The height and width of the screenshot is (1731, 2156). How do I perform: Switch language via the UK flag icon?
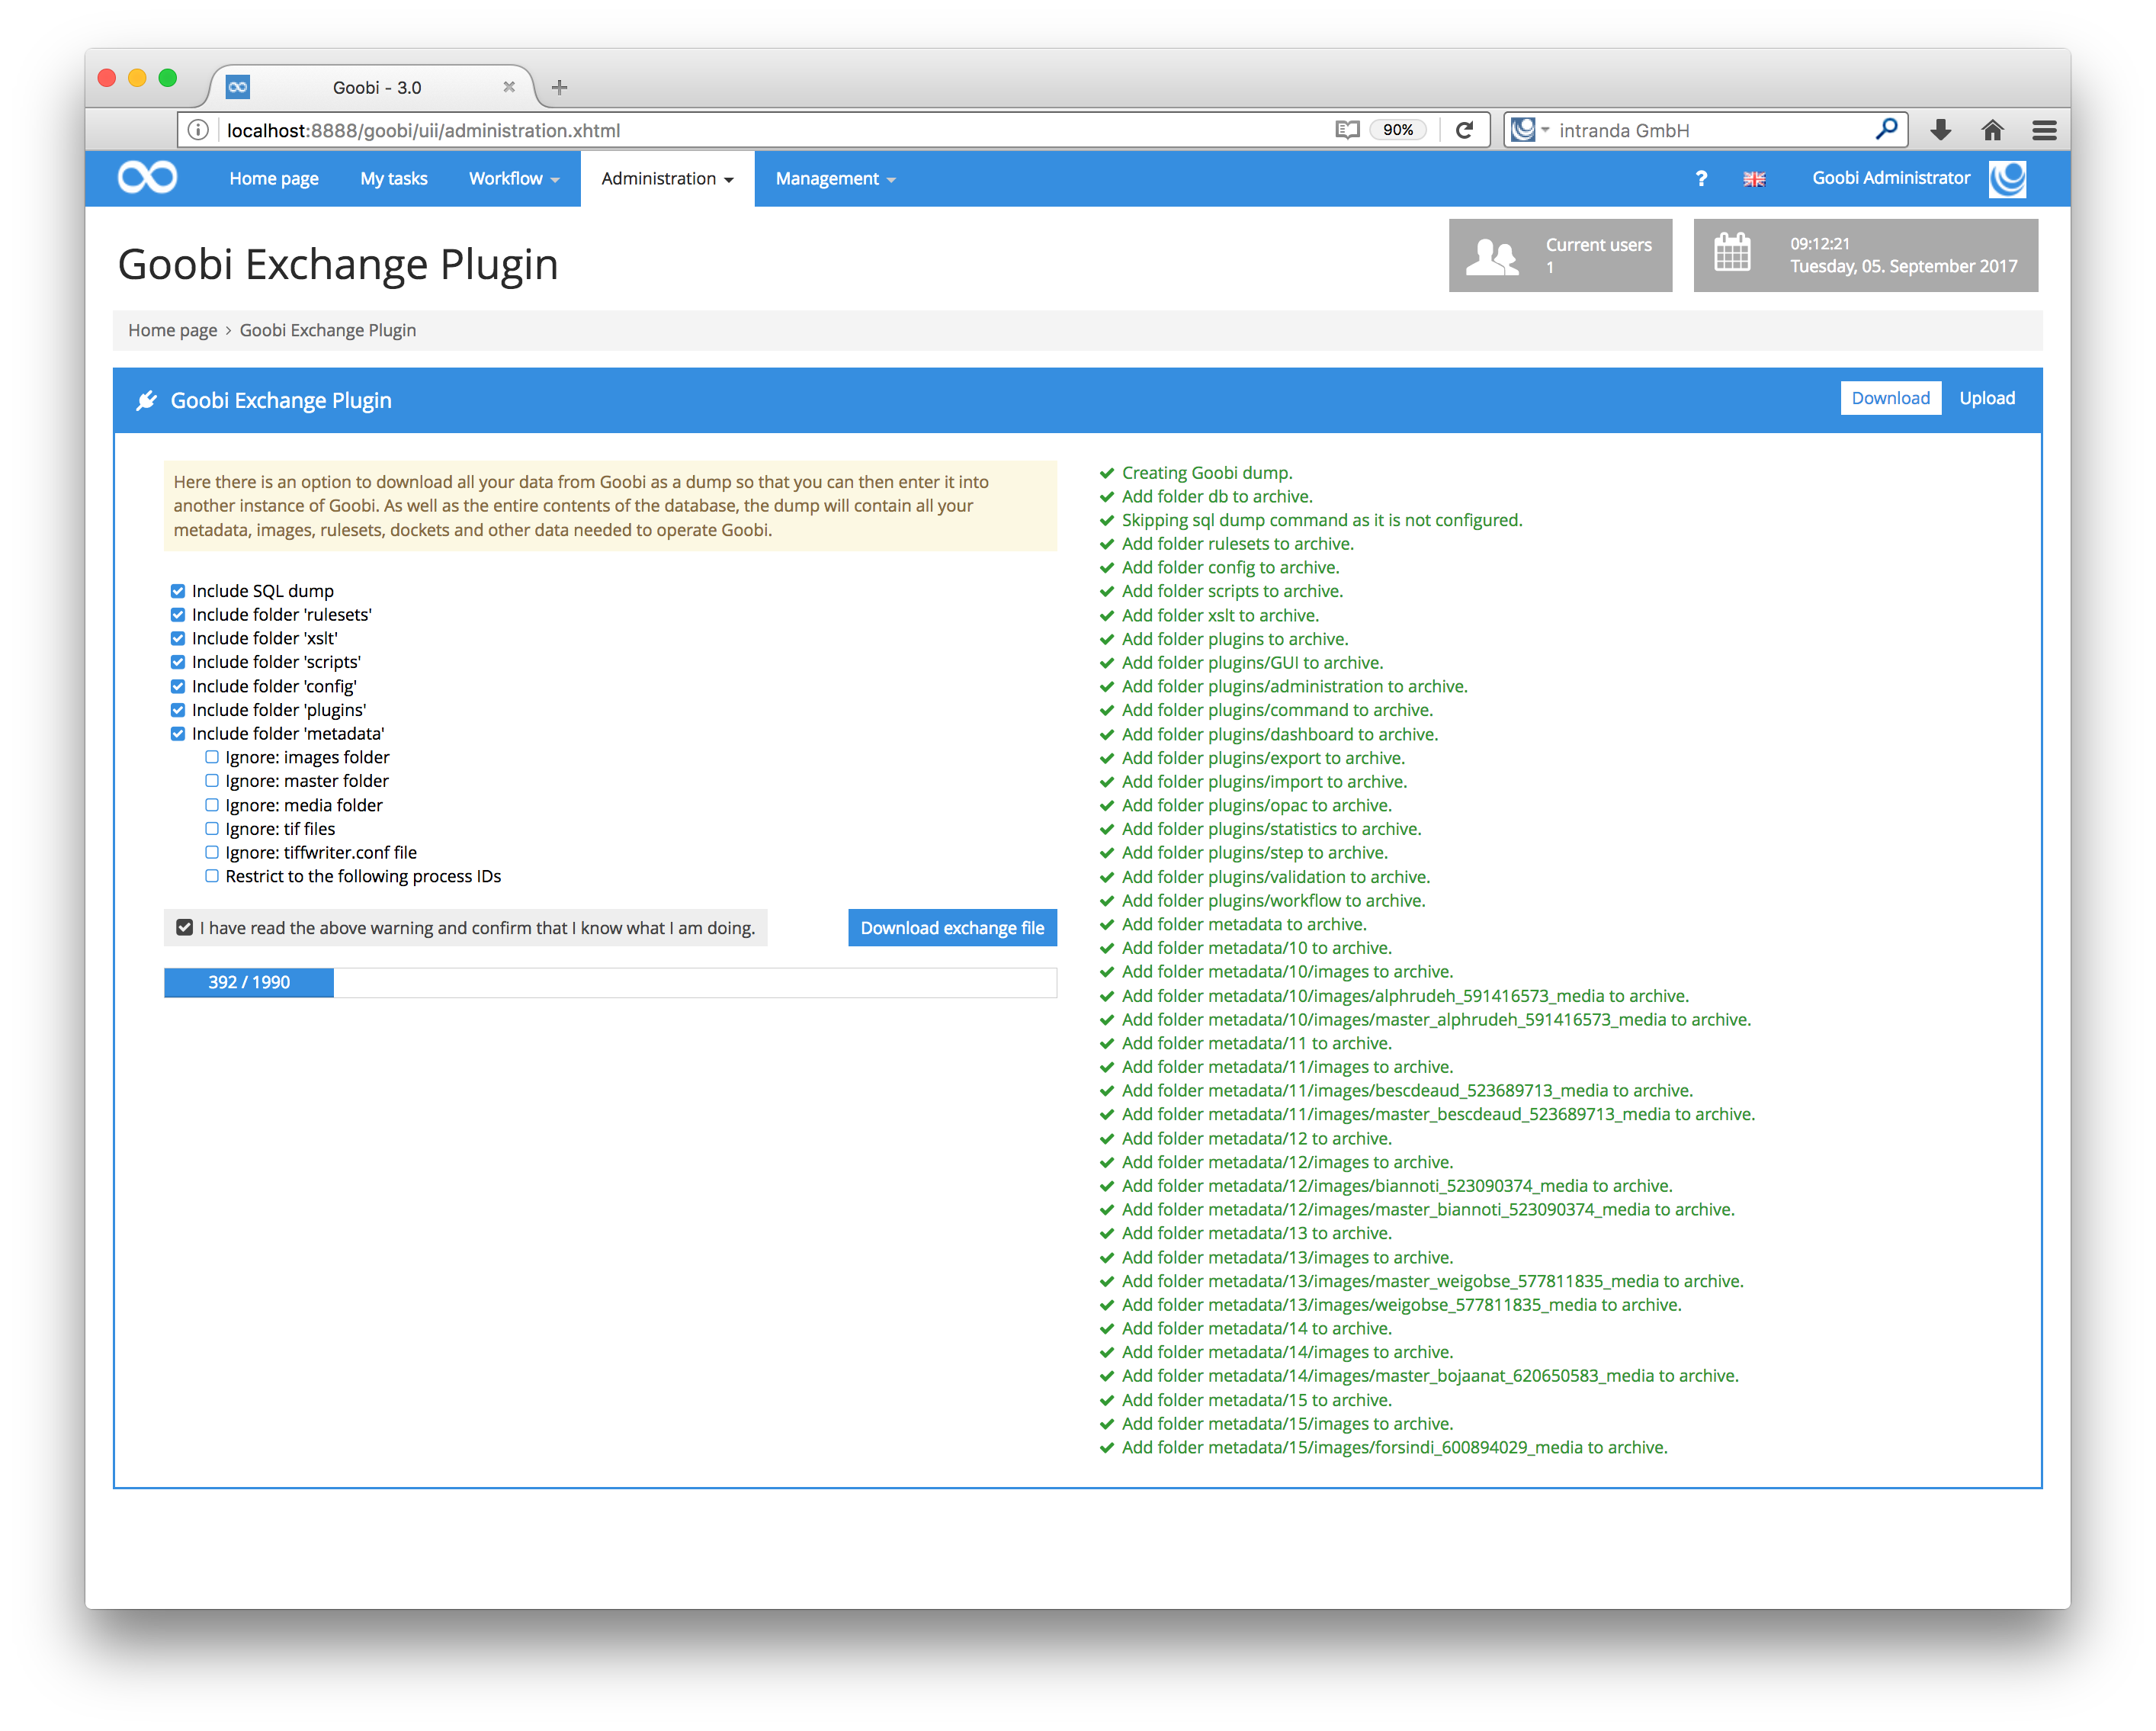(x=1754, y=179)
